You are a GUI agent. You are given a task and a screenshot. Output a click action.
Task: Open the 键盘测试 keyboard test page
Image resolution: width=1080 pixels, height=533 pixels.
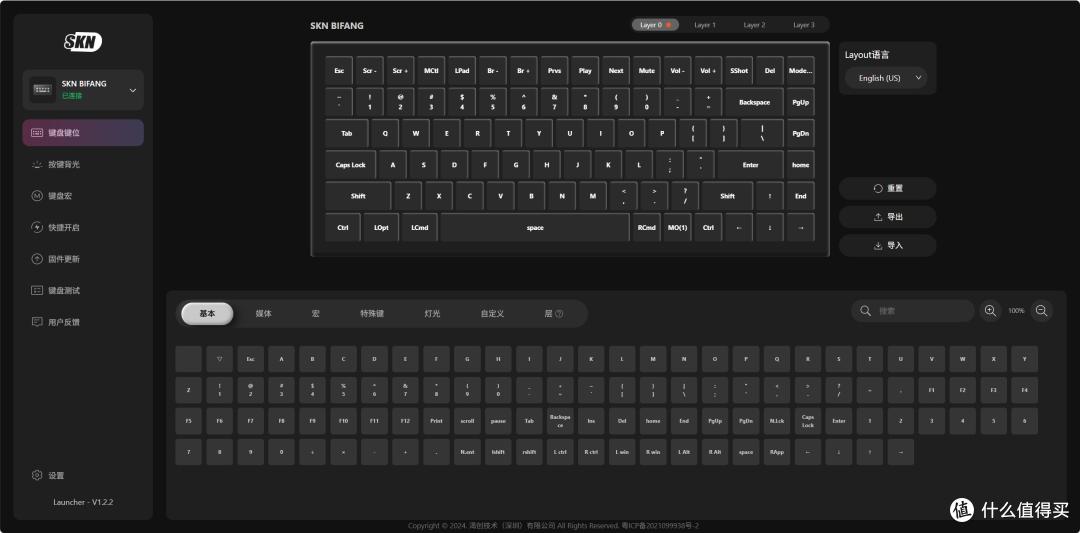click(x=83, y=291)
